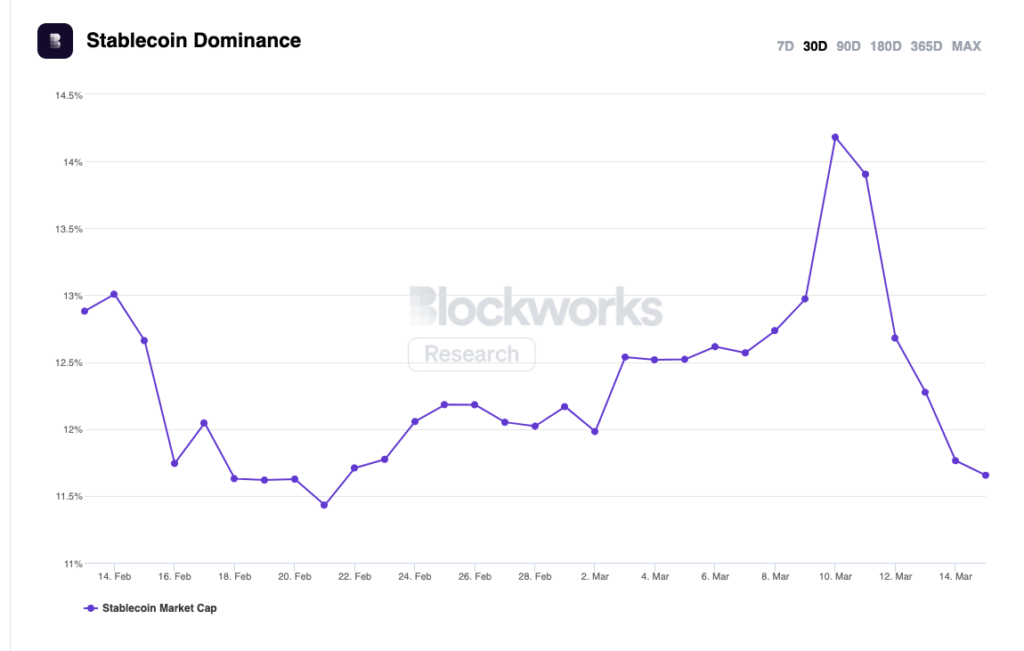This screenshot has height=651, width=1024.
Task: Toggle Stablecoin Market Cap legend series
Action: click(x=158, y=608)
